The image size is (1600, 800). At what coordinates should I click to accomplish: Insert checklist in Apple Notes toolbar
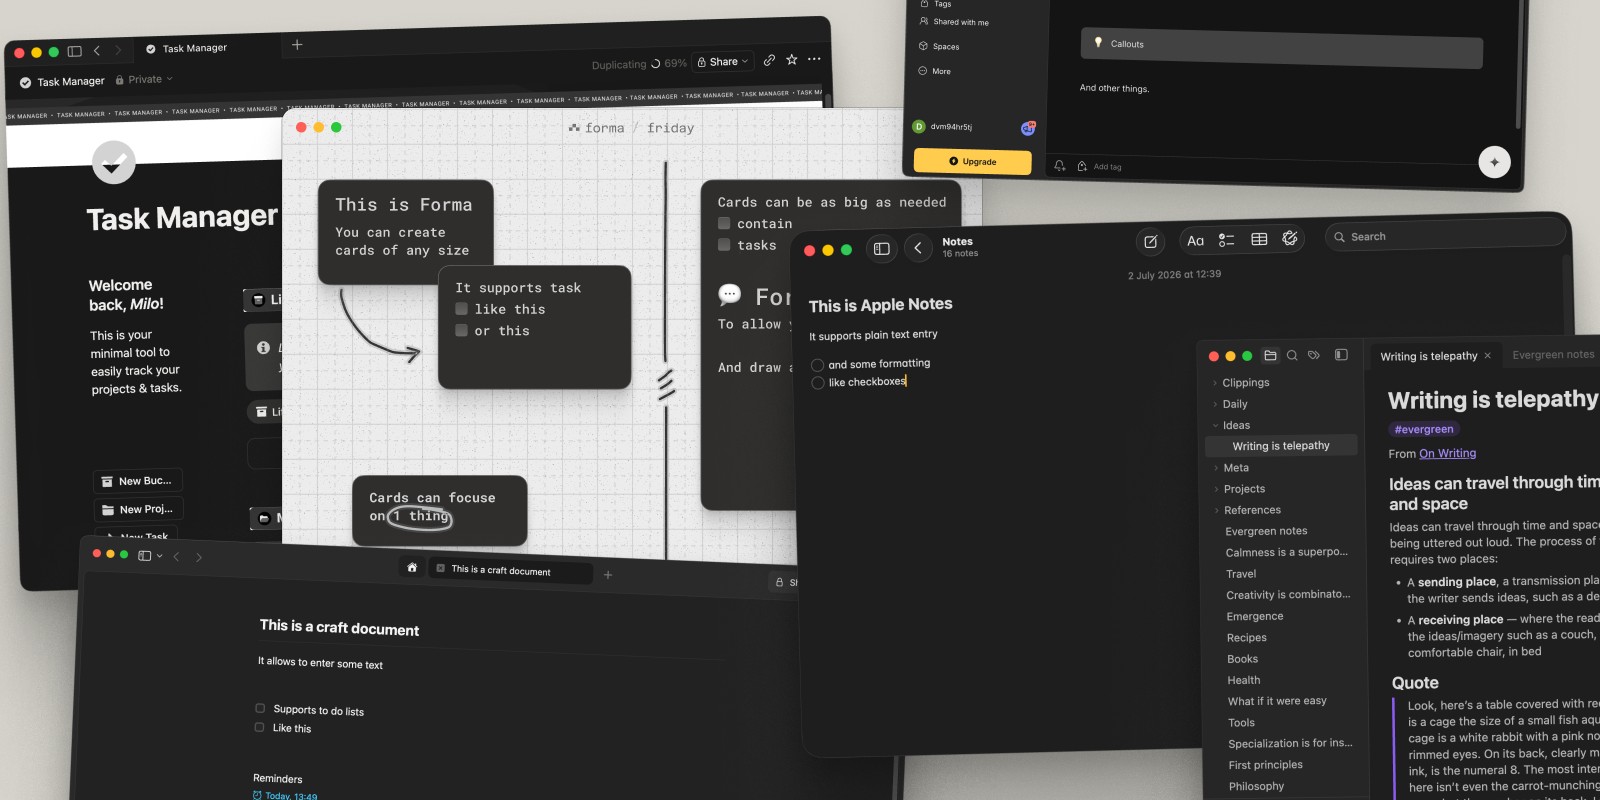click(1227, 240)
